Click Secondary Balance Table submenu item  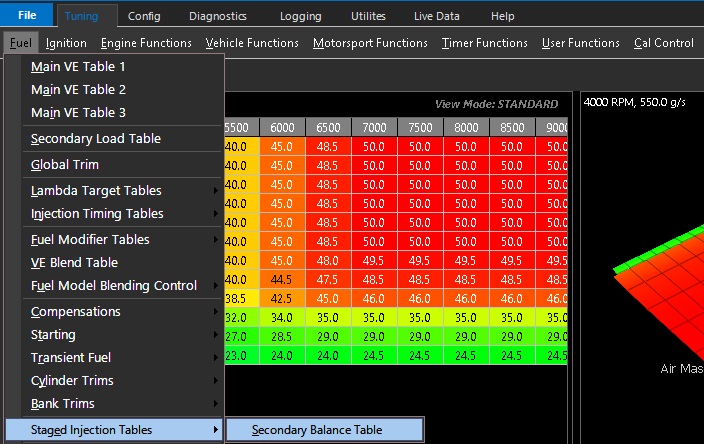click(x=317, y=430)
